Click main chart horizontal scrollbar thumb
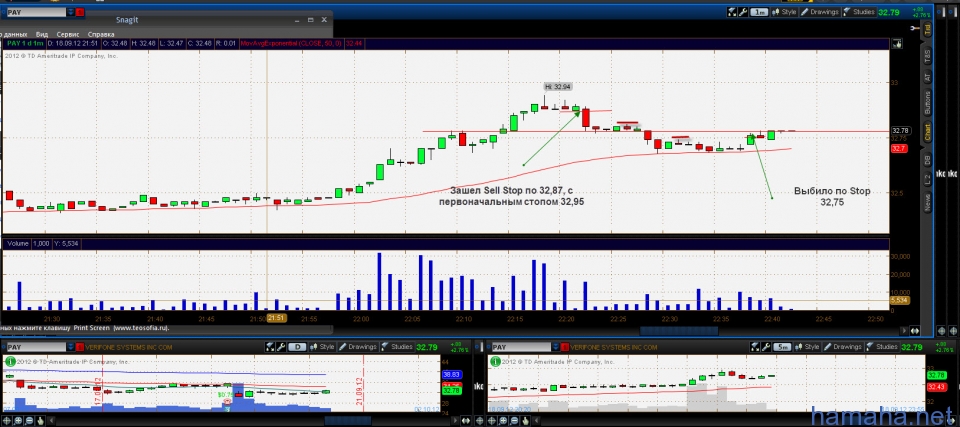Screen dimensions: 960x427 click(x=679, y=331)
